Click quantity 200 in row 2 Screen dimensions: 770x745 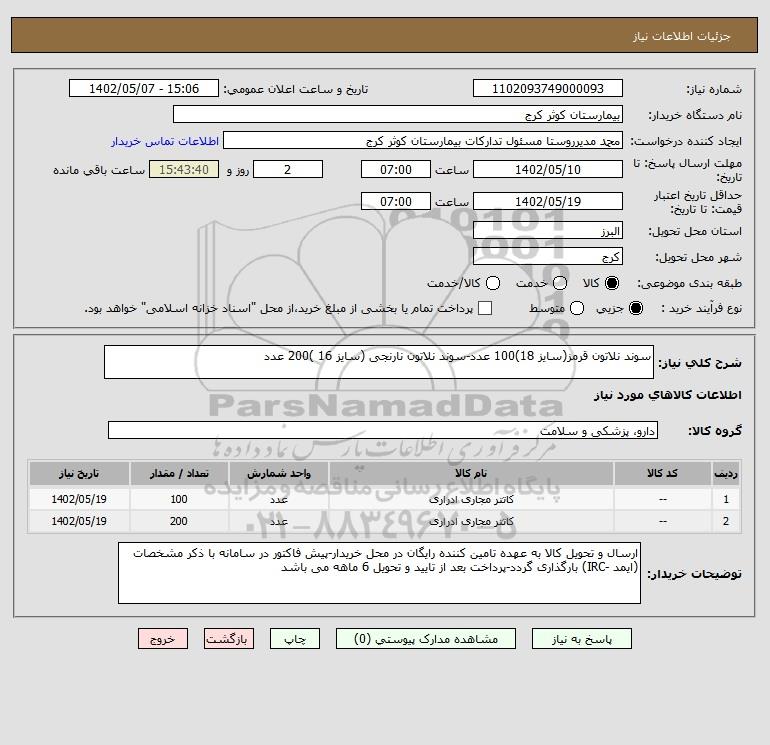tap(179, 521)
